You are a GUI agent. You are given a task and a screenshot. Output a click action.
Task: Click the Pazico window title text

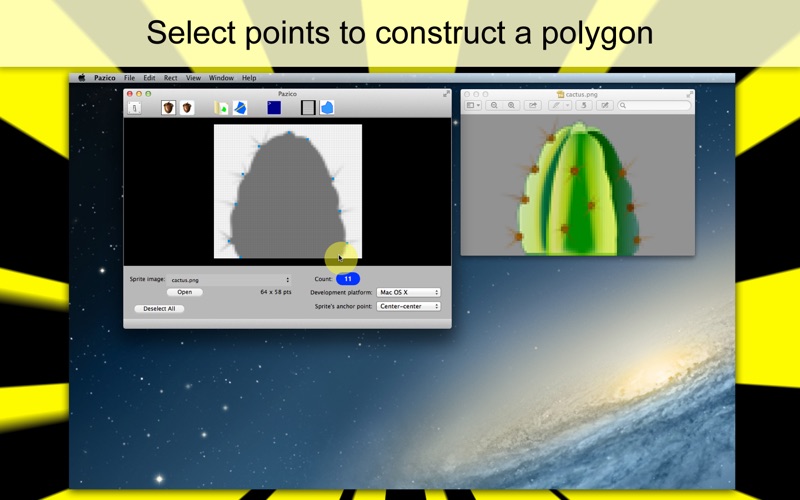click(287, 94)
